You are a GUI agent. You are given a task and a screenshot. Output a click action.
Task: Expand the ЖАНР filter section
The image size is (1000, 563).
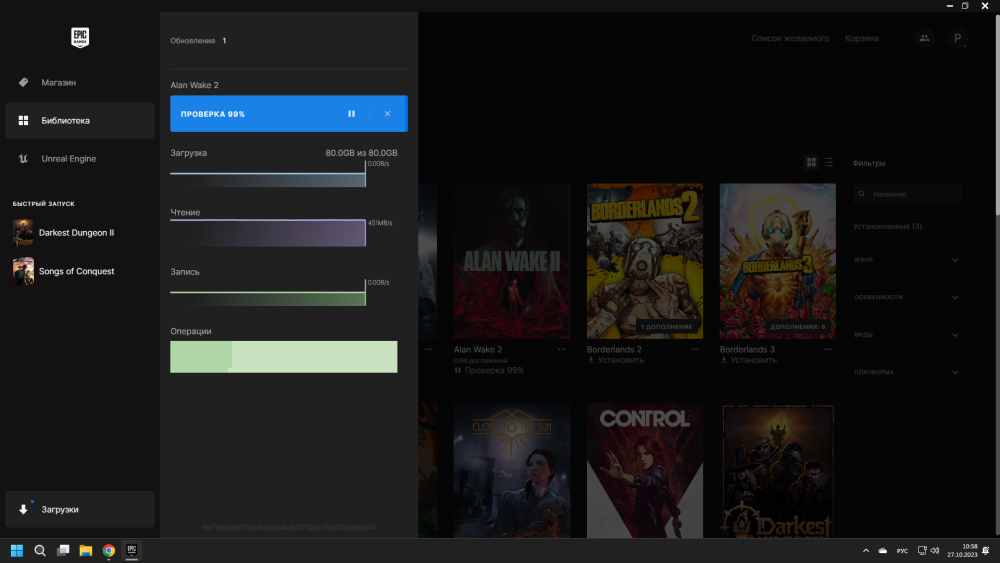click(x=954, y=260)
